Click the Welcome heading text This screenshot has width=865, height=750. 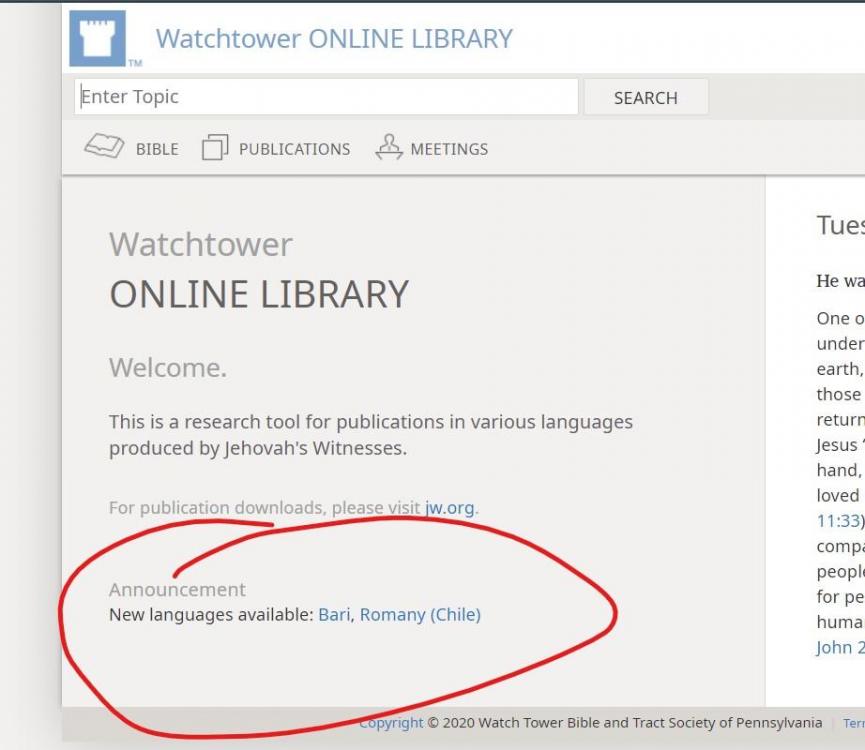click(168, 368)
